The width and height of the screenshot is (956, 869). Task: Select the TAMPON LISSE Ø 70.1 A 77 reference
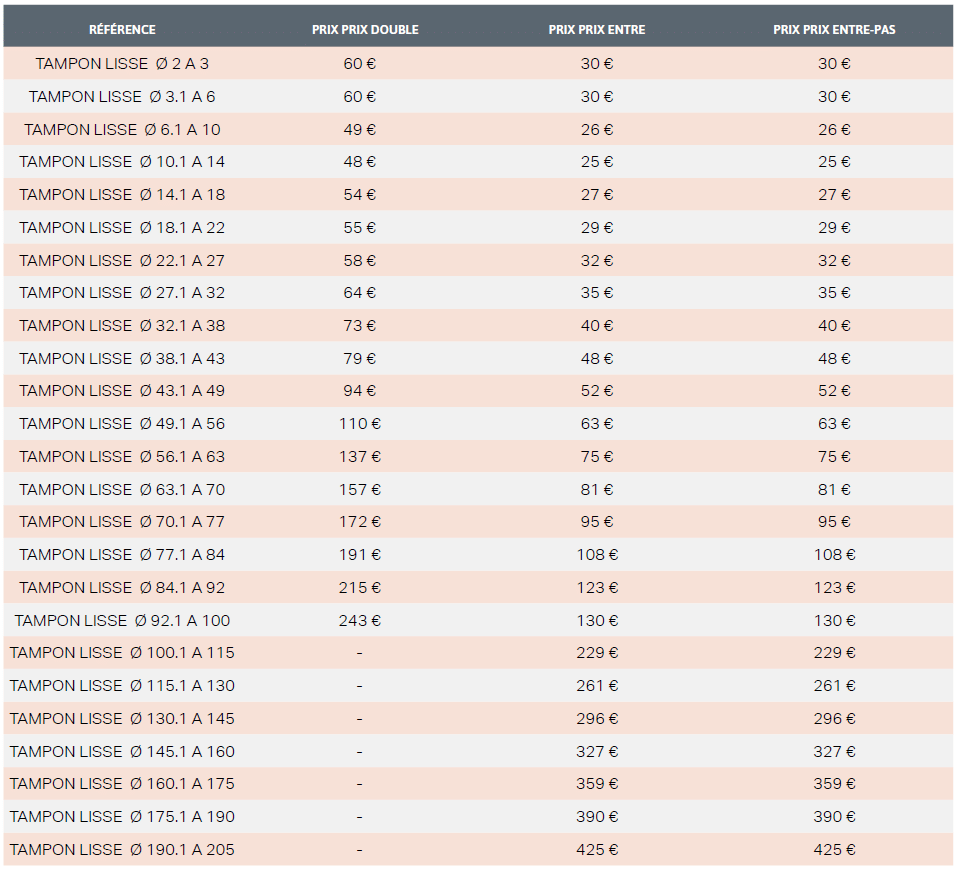(122, 522)
